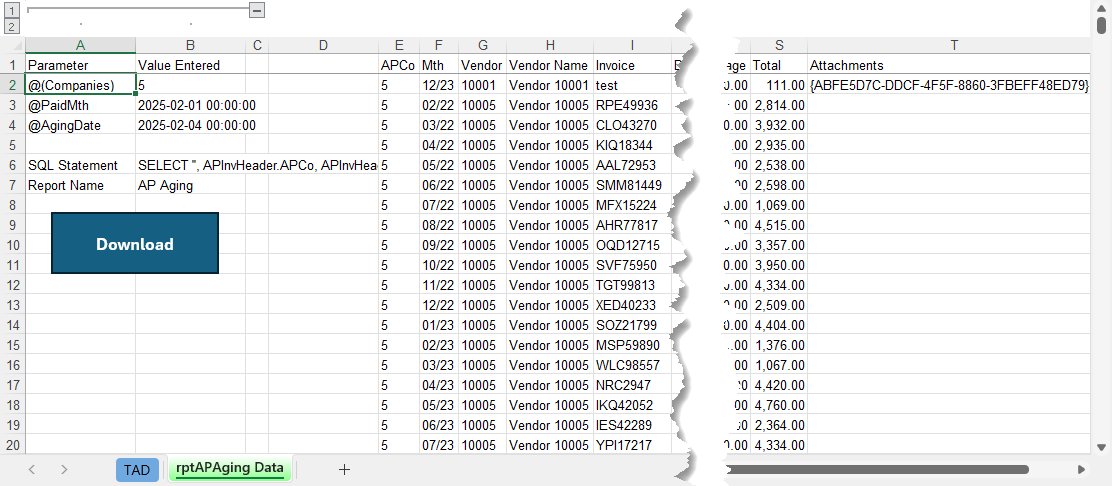Select column E header
1112x486 pixels.
coord(399,45)
